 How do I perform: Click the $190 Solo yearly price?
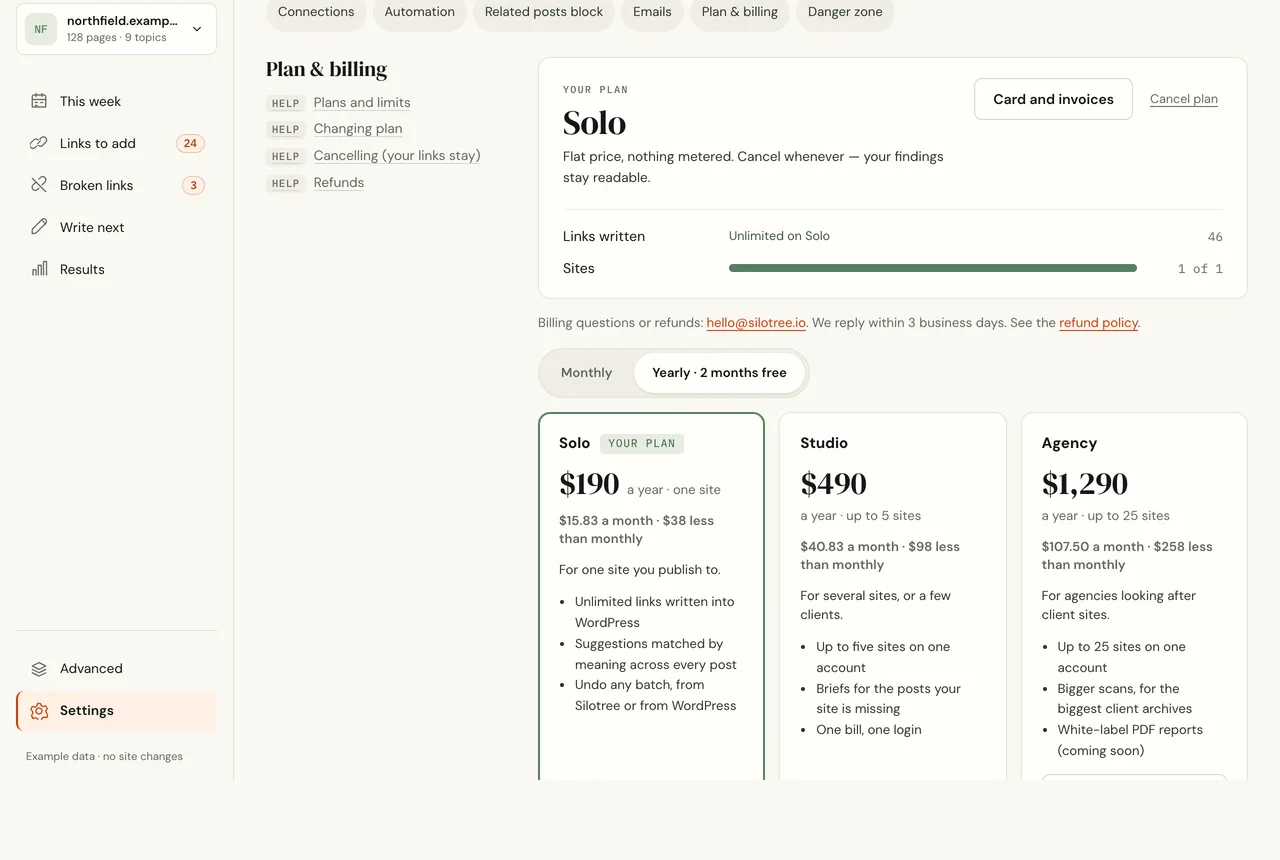(589, 484)
